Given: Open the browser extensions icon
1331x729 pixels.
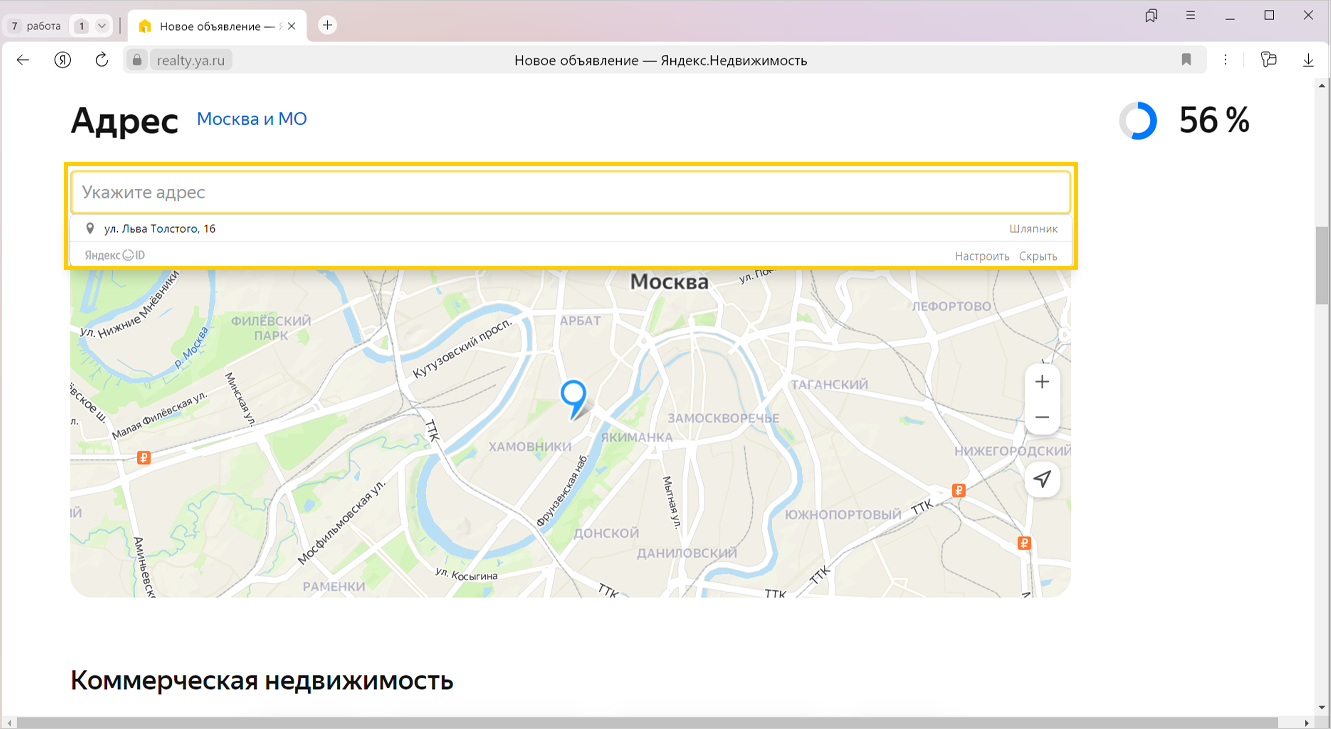Looking at the screenshot, I should coord(1269,60).
